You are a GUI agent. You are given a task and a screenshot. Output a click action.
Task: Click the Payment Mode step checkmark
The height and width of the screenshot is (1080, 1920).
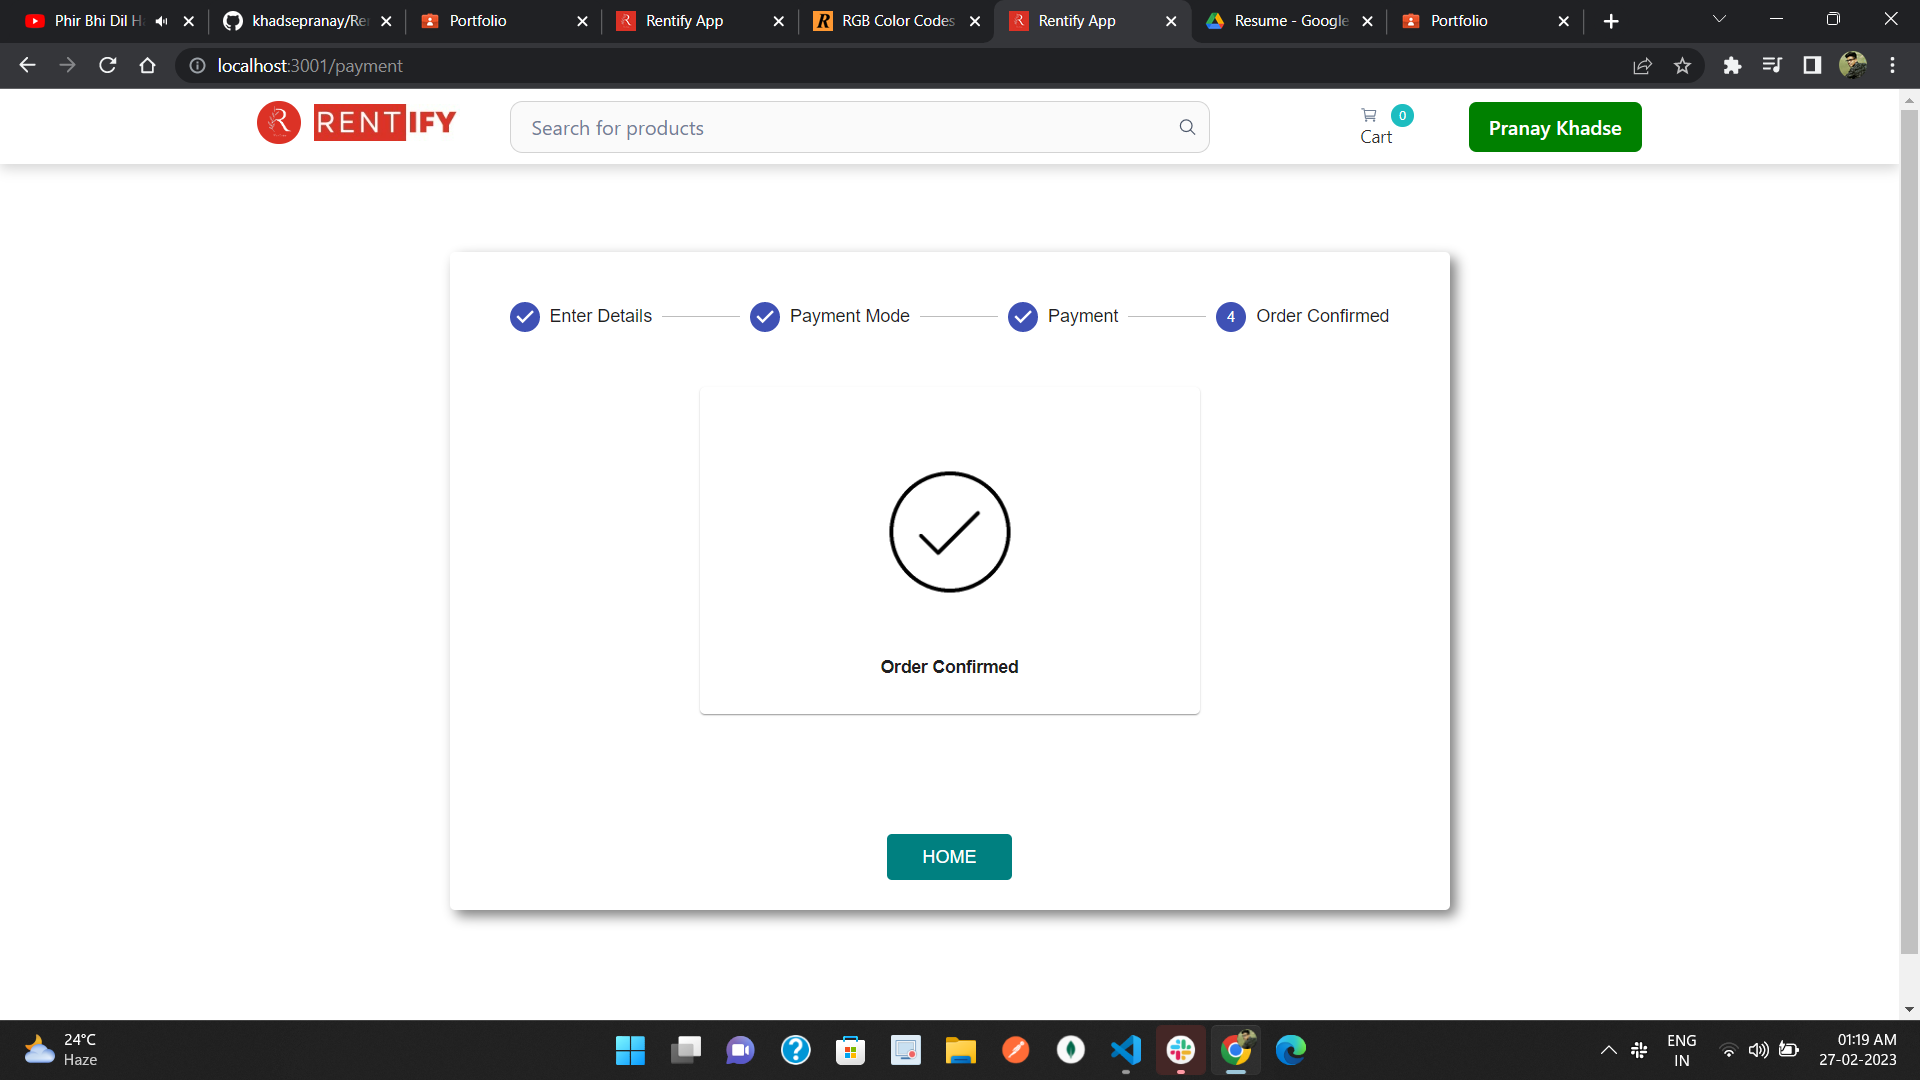click(765, 317)
